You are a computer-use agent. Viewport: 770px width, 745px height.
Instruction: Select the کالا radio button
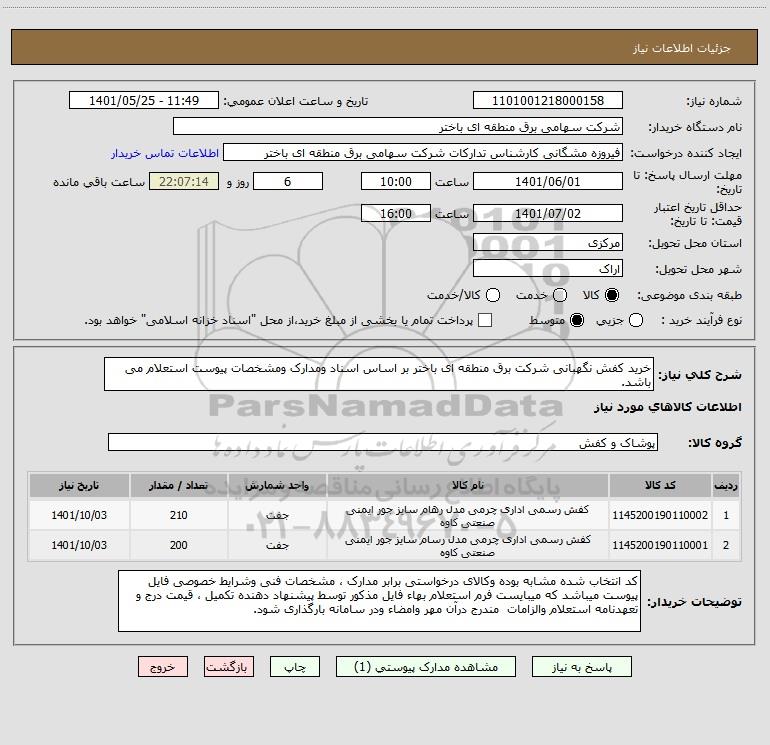(612, 295)
